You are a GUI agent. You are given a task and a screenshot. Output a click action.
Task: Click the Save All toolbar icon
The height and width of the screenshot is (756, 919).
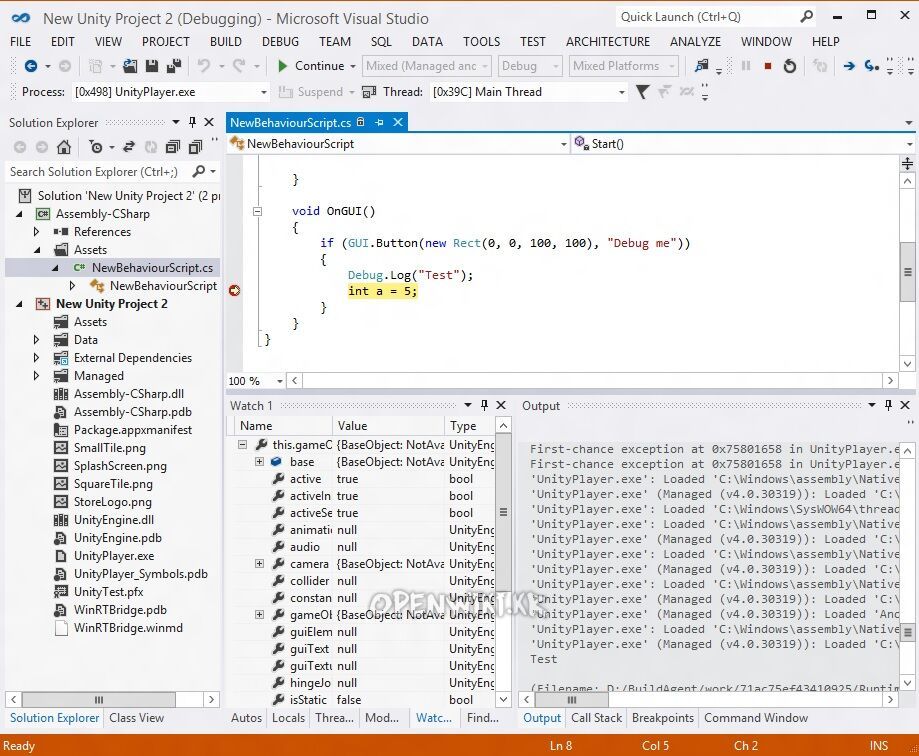pyautogui.click(x=173, y=66)
